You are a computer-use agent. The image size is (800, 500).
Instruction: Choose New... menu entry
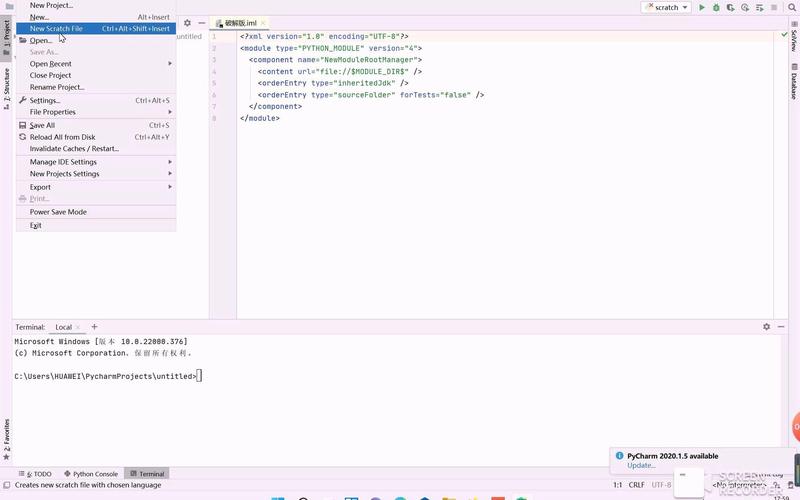click(x=96, y=17)
